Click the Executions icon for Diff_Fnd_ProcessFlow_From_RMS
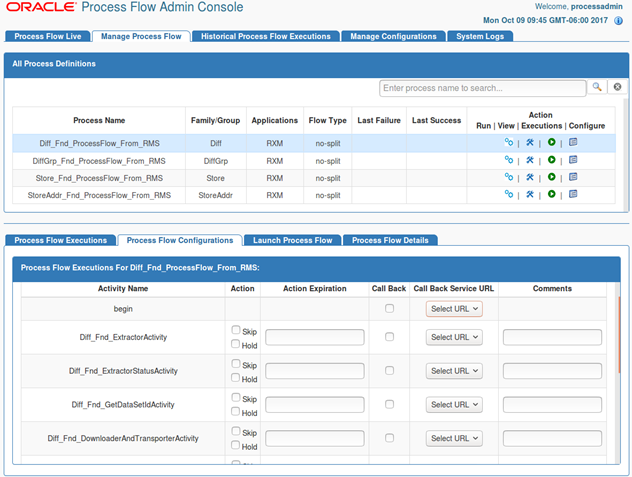 coord(551,142)
